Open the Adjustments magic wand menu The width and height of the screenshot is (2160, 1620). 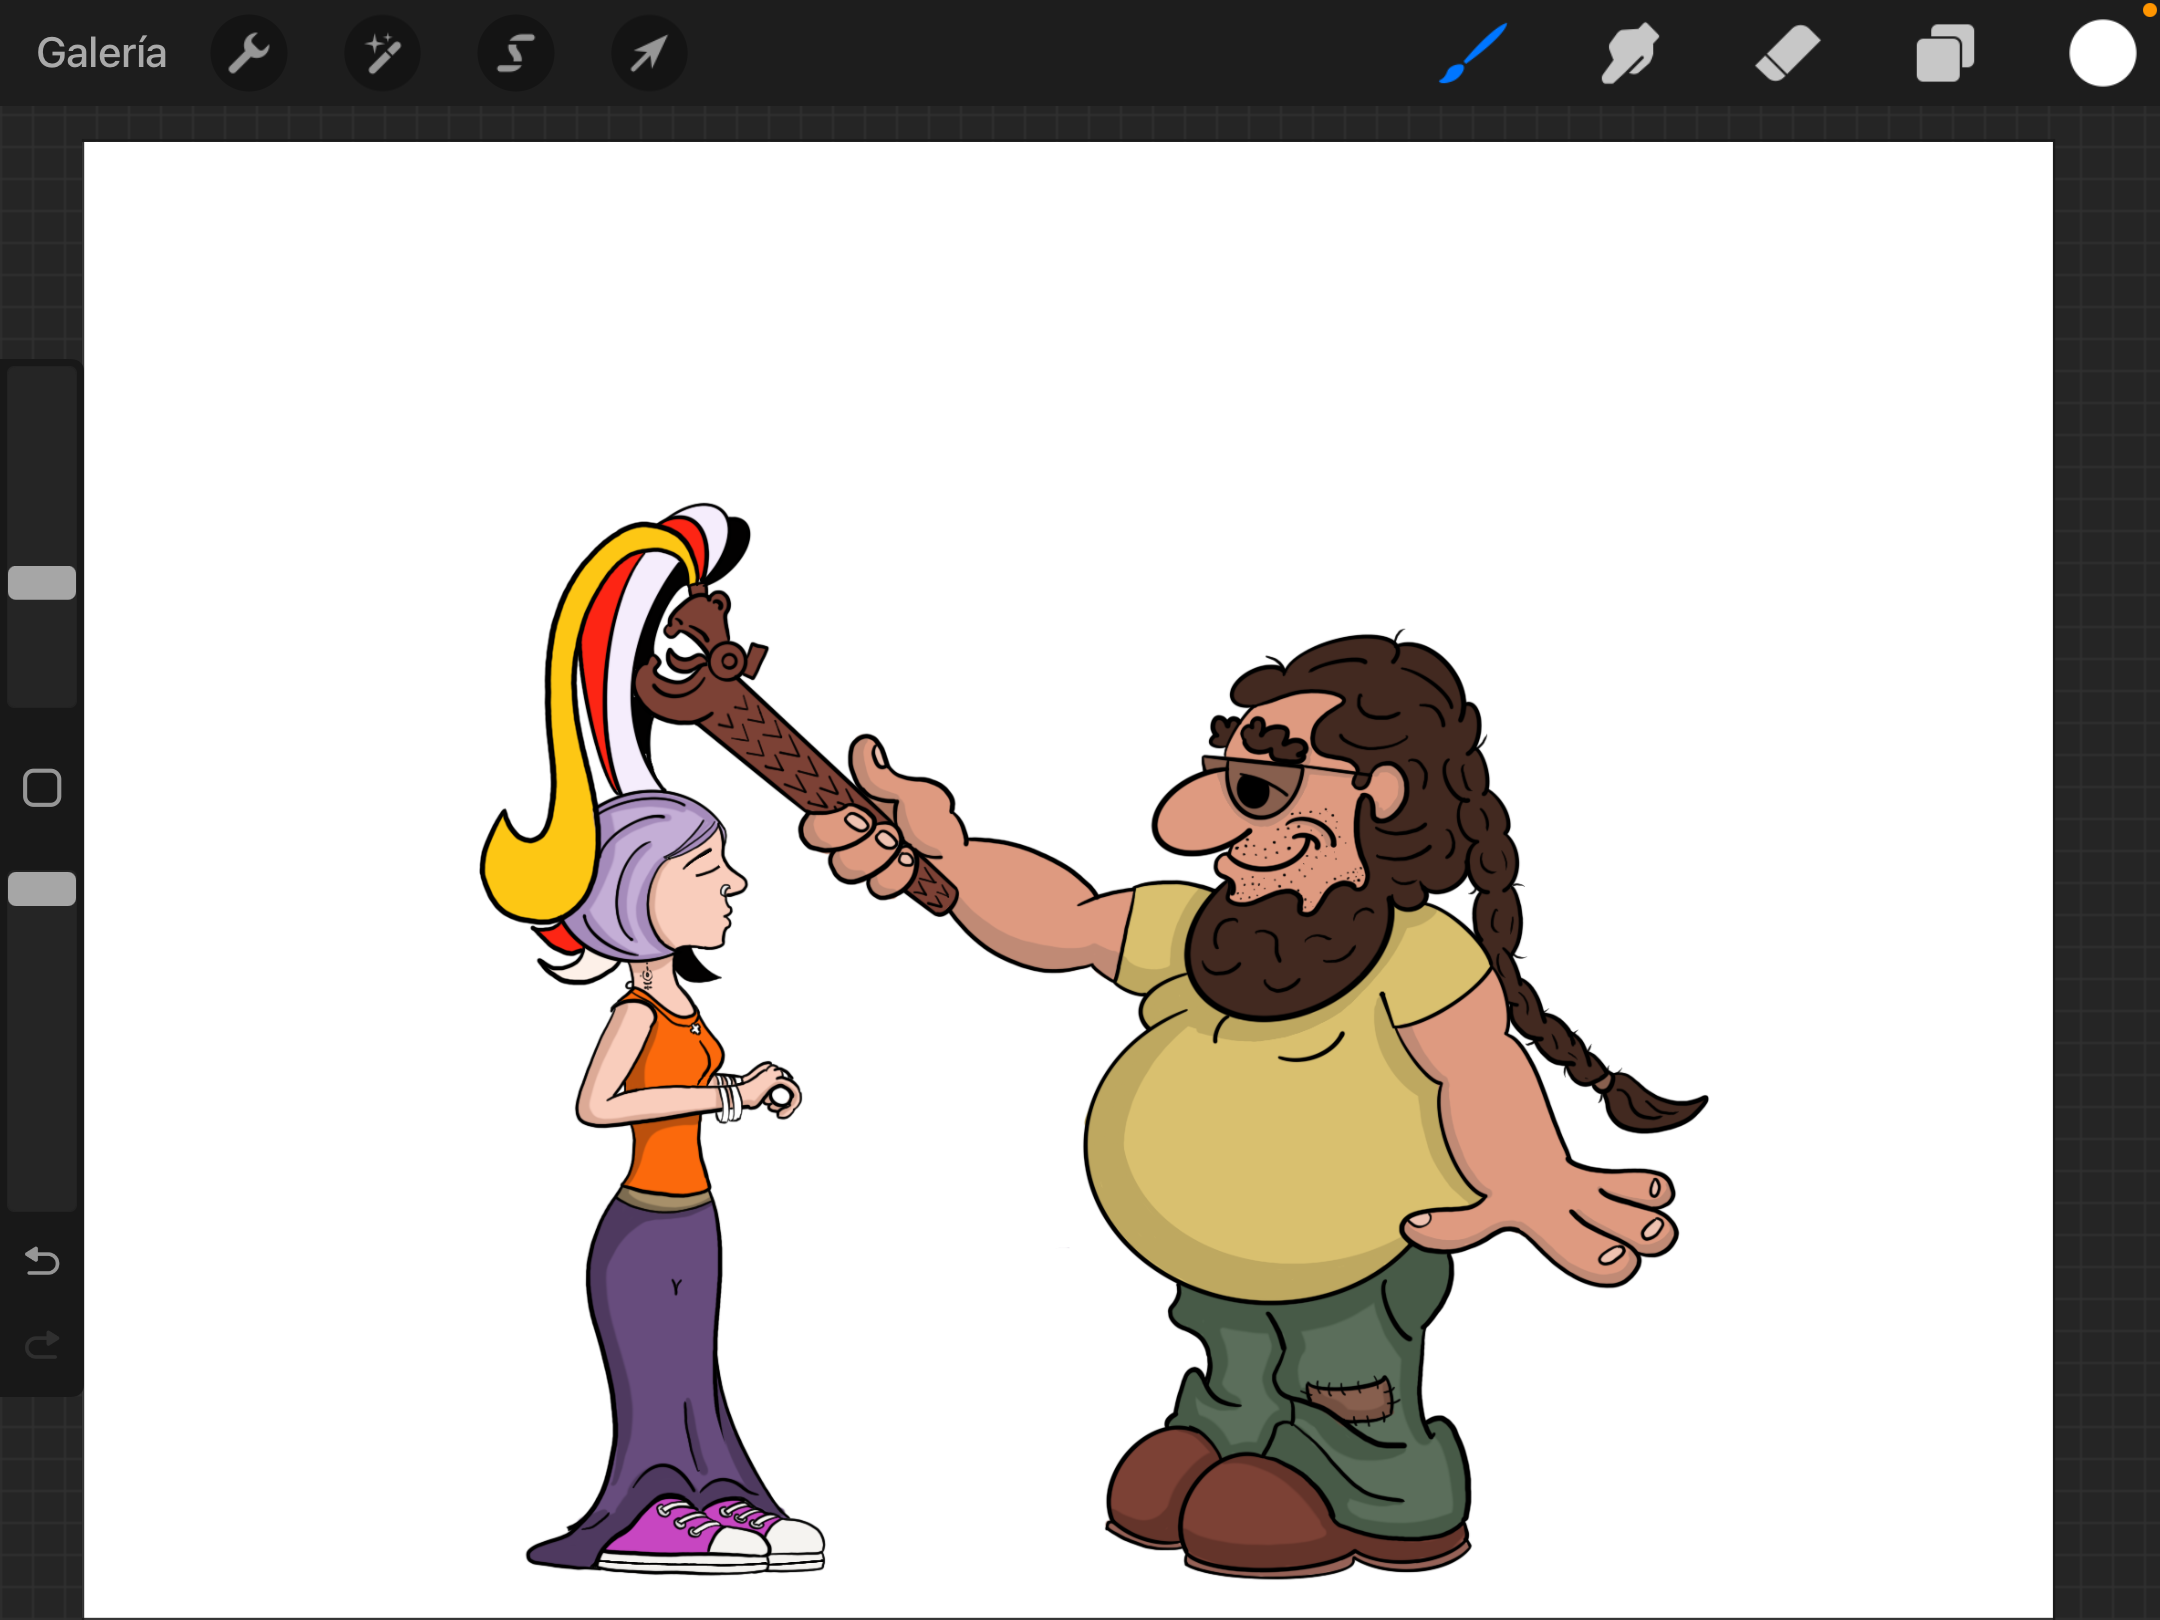pos(382,53)
